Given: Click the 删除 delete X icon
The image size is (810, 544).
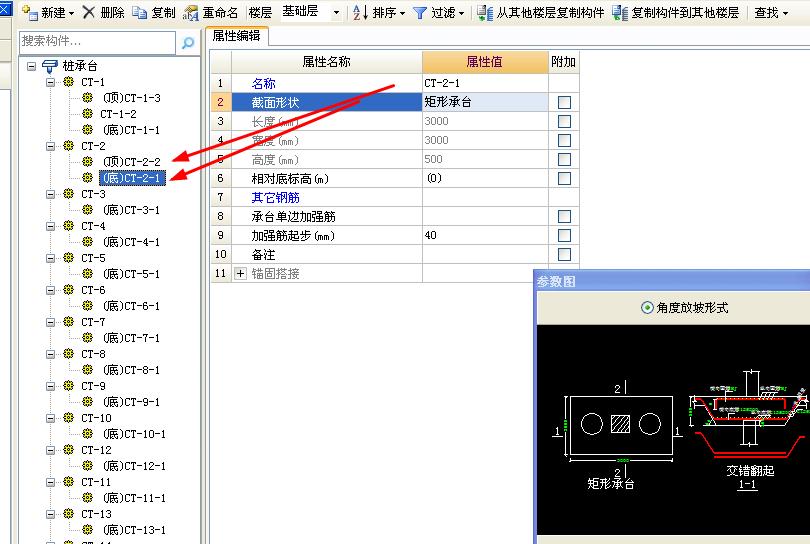Looking at the screenshot, I should (89, 12).
